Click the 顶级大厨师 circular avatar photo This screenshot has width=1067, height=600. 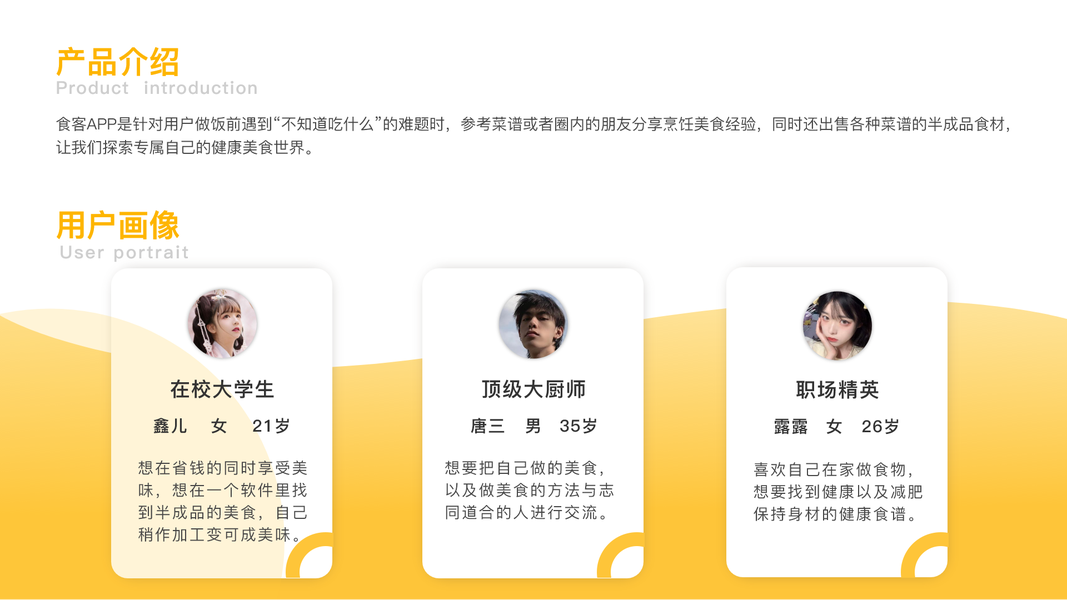533,324
